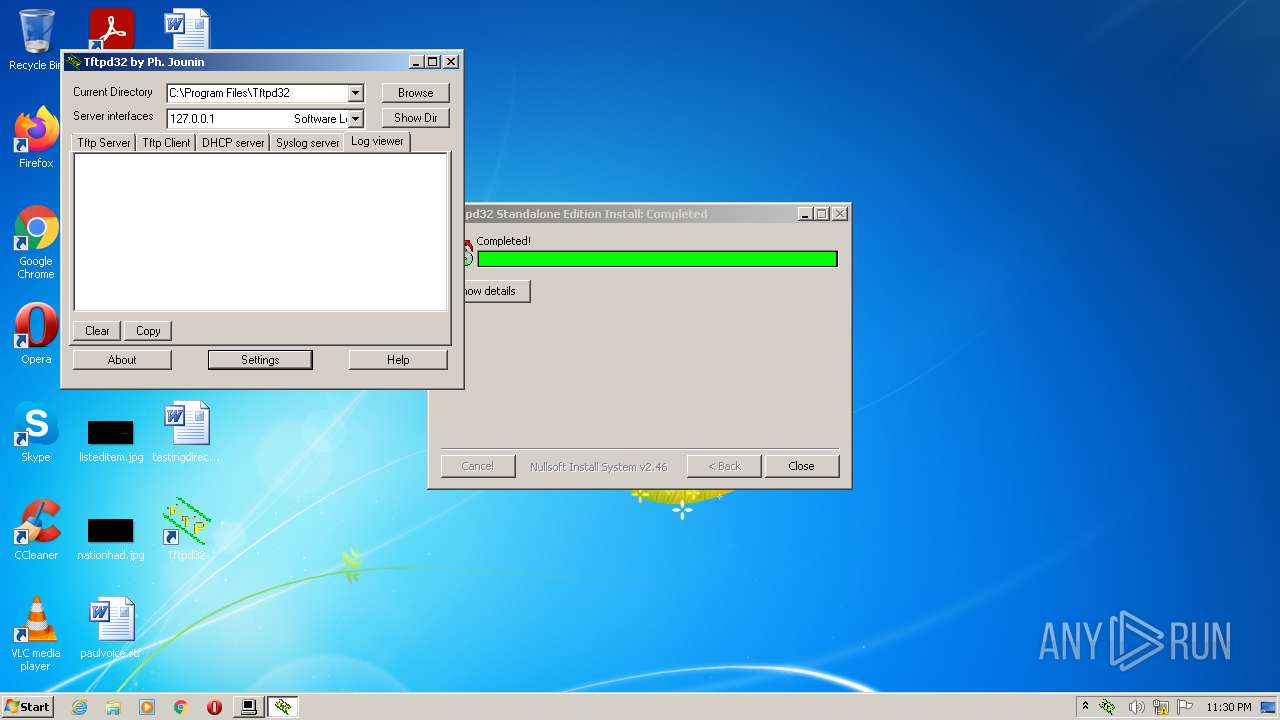Image resolution: width=1280 pixels, height=720 pixels.
Task: Clear the log viewer contents
Action: click(97, 331)
